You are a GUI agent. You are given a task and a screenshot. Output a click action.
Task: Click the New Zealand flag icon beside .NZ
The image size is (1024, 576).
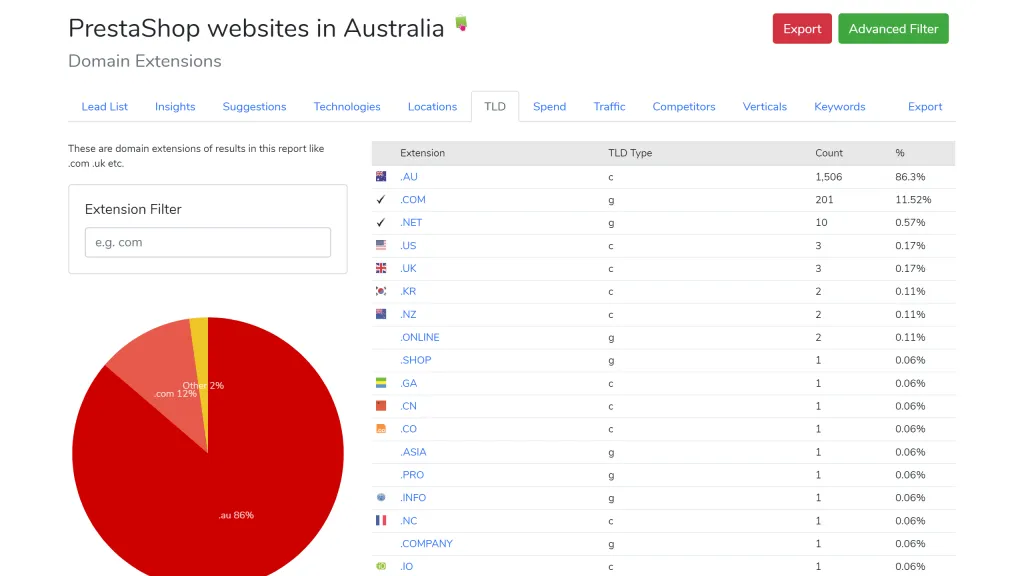381,314
